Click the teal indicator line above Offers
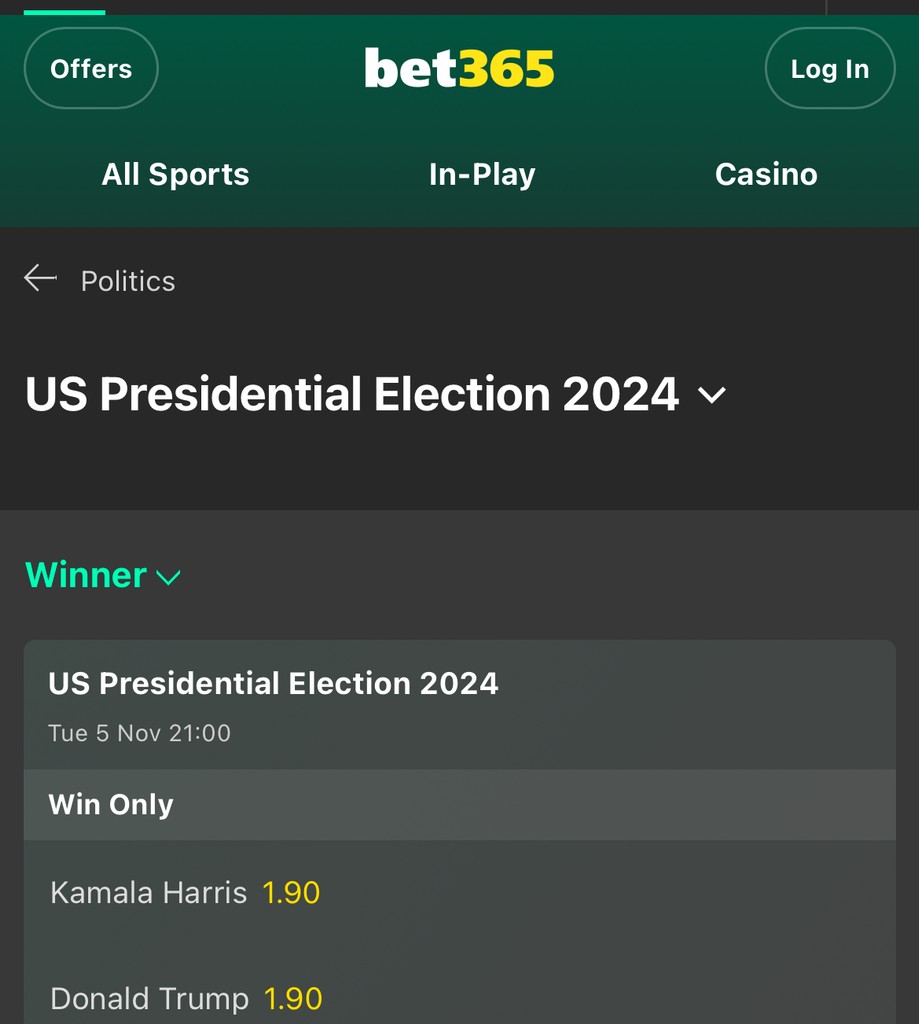Screen dimensions: 919x1024 pyautogui.click(x=64, y=12)
